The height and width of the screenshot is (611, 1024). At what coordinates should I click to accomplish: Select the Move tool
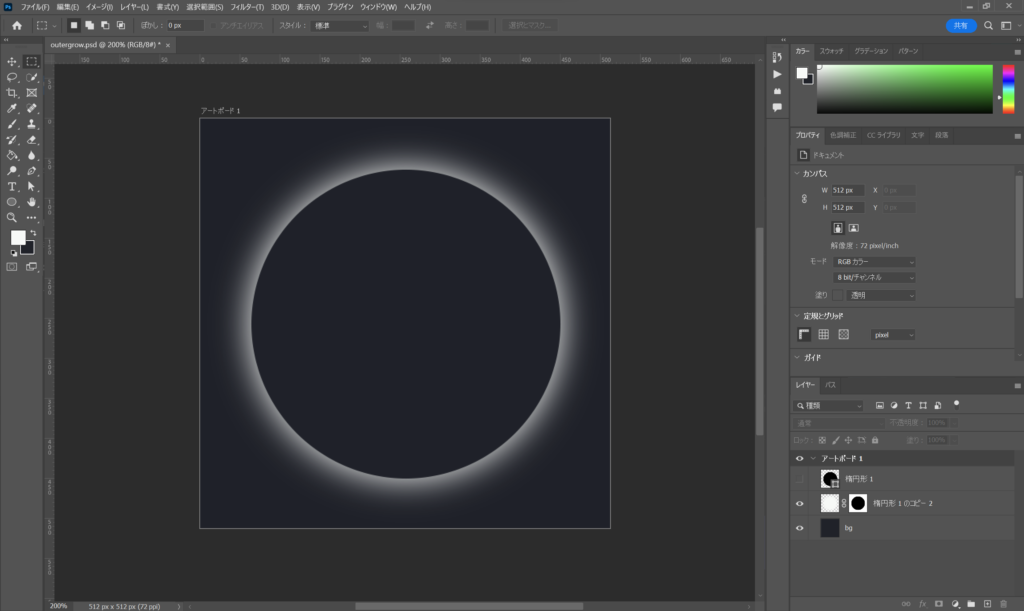coord(12,62)
